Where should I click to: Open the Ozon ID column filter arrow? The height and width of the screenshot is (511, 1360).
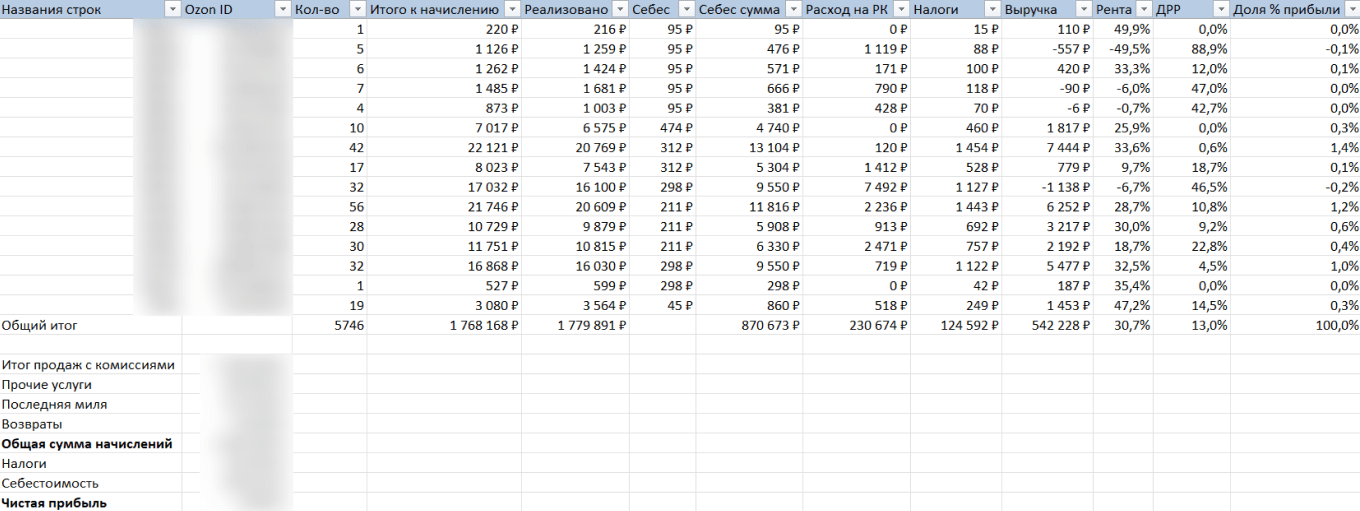[x=283, y=9]
